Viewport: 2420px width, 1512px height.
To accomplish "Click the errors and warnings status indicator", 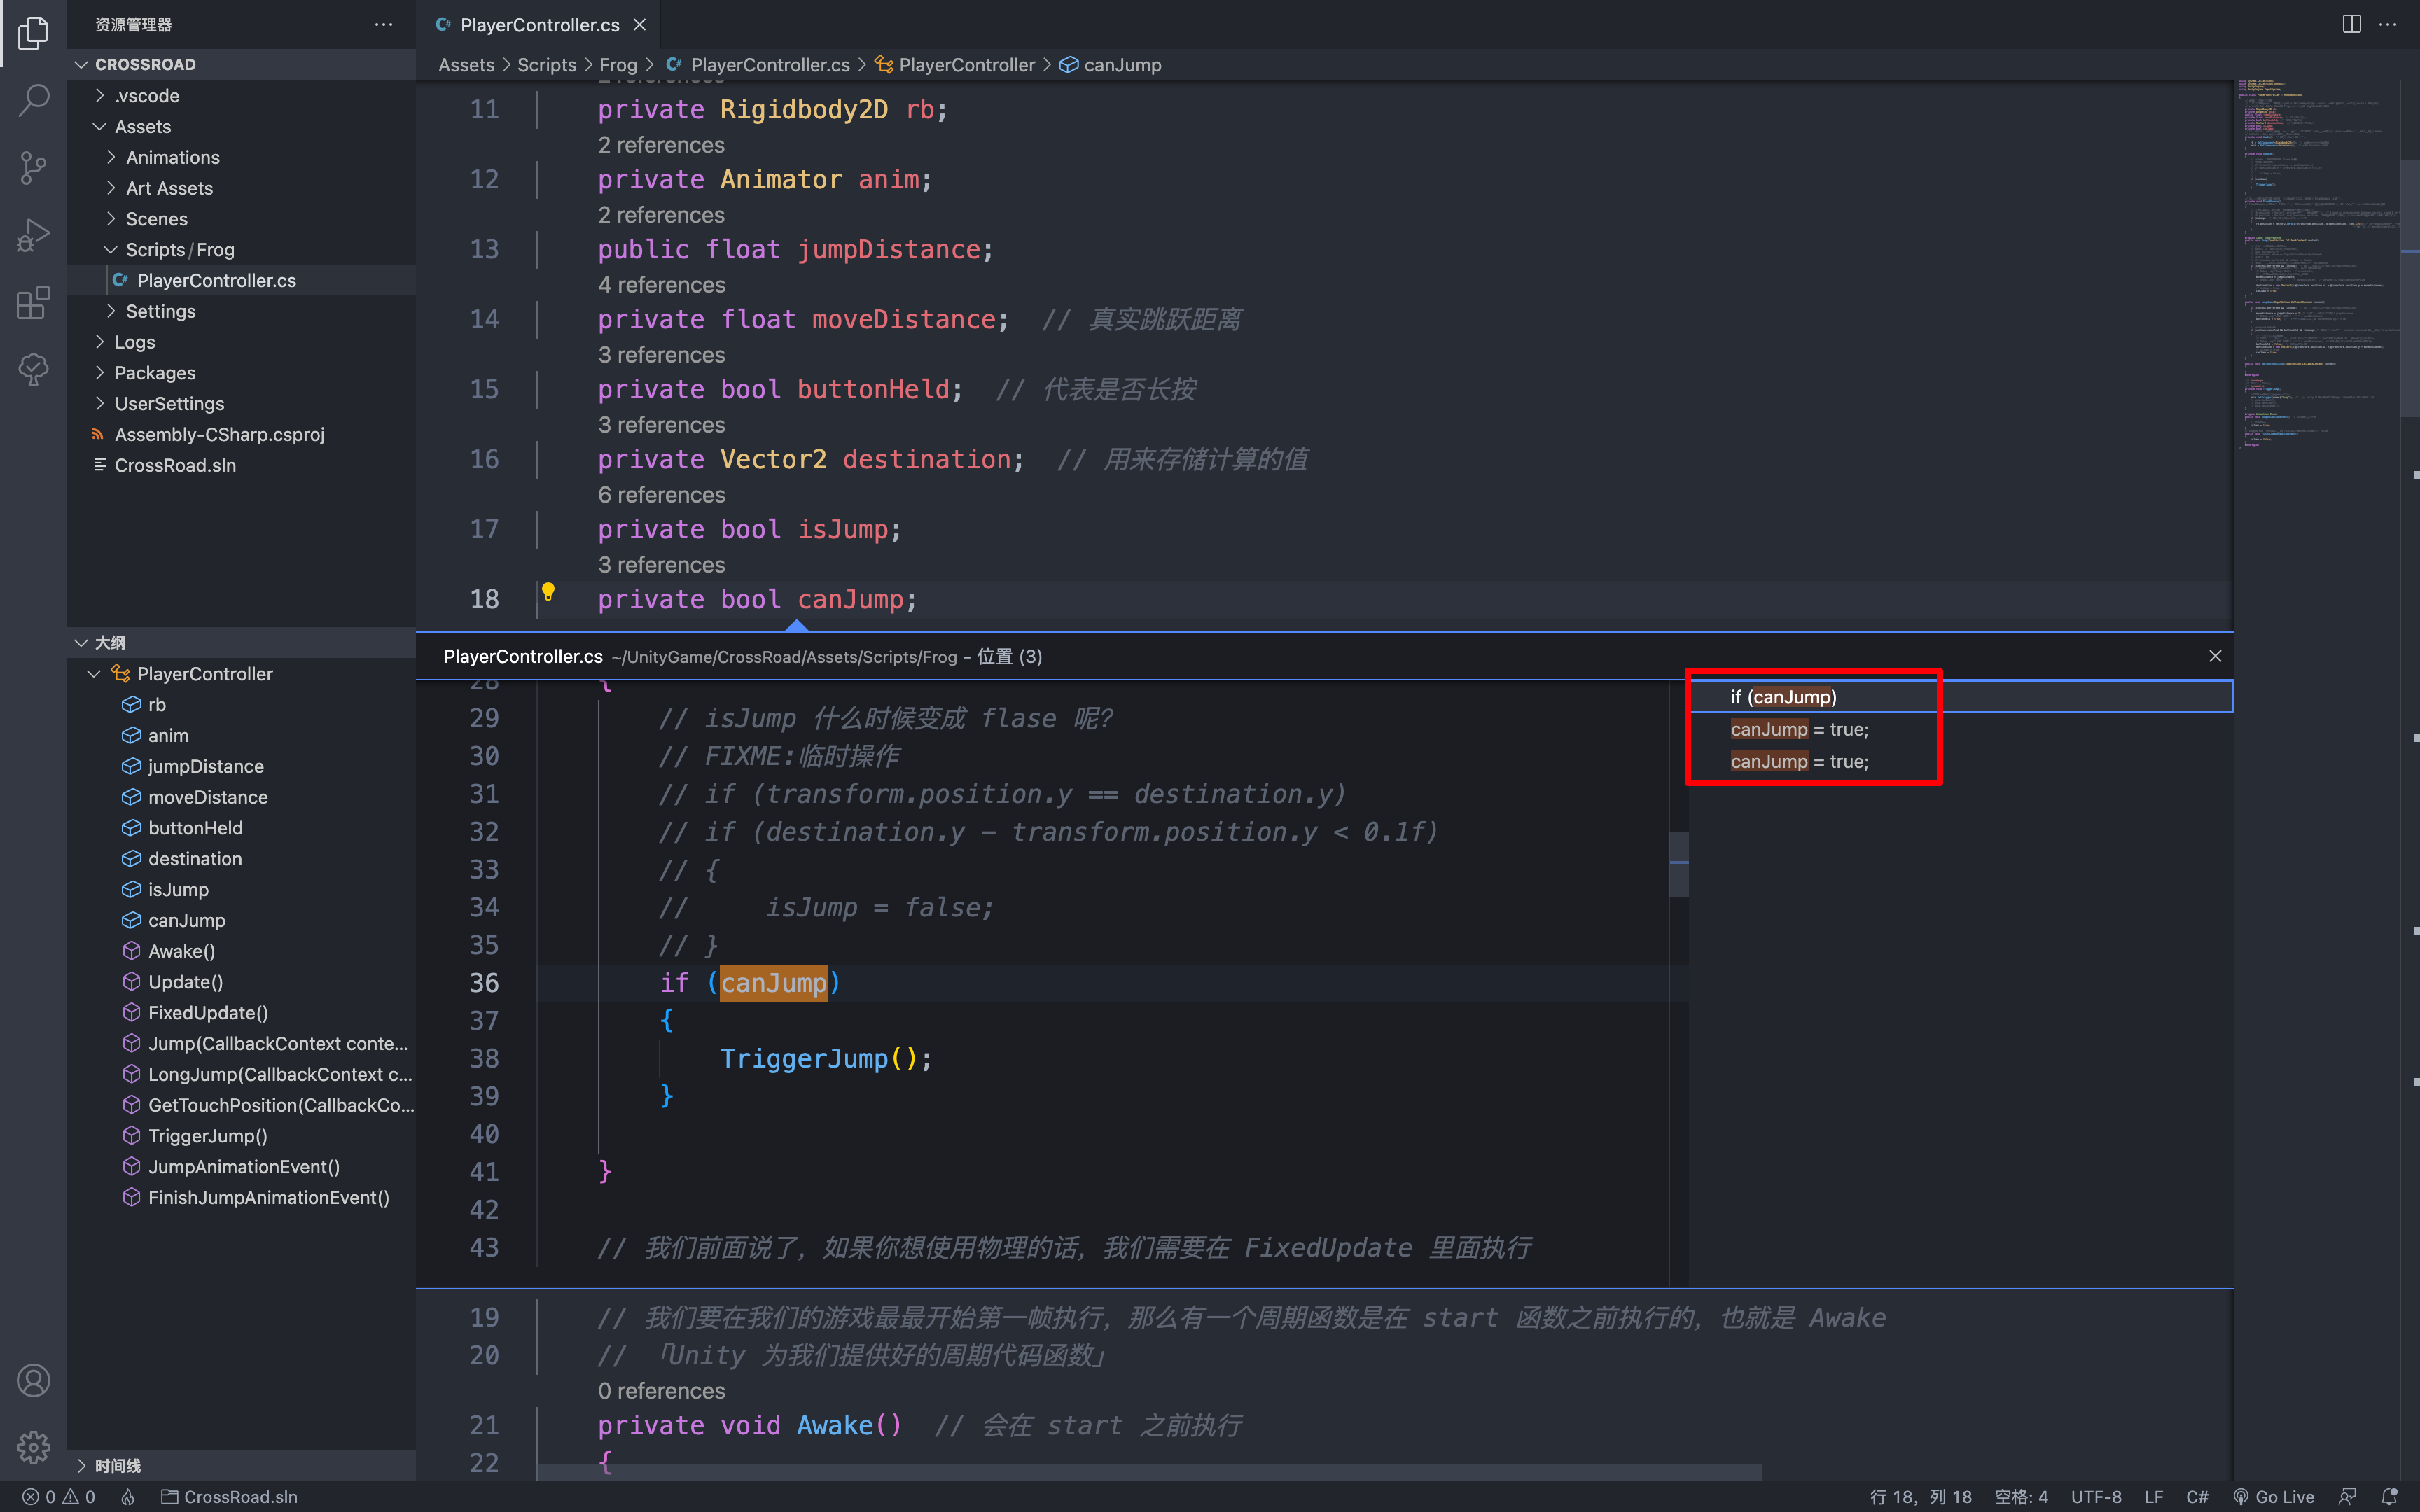I will click(x=59, y=1496).
